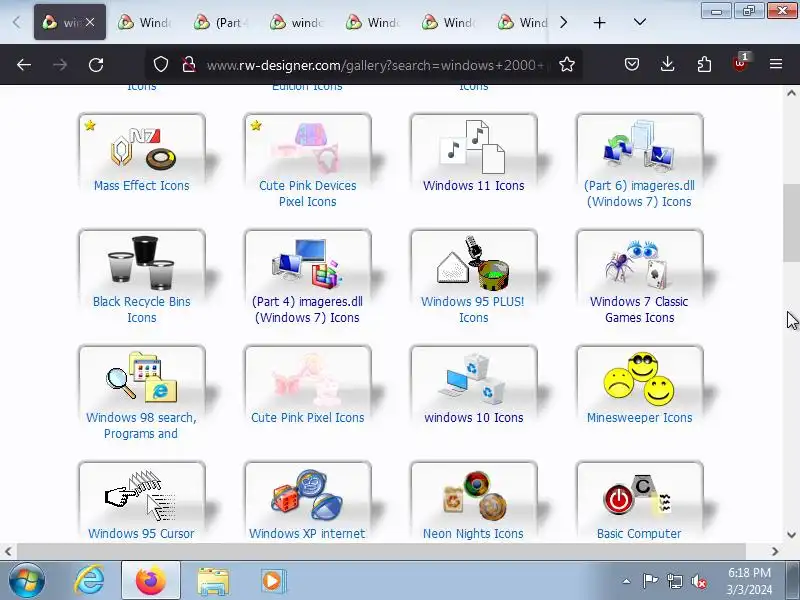
Task: Open the Downloads arrow icon
Action: pyautogui.click(x=667, y=64)
